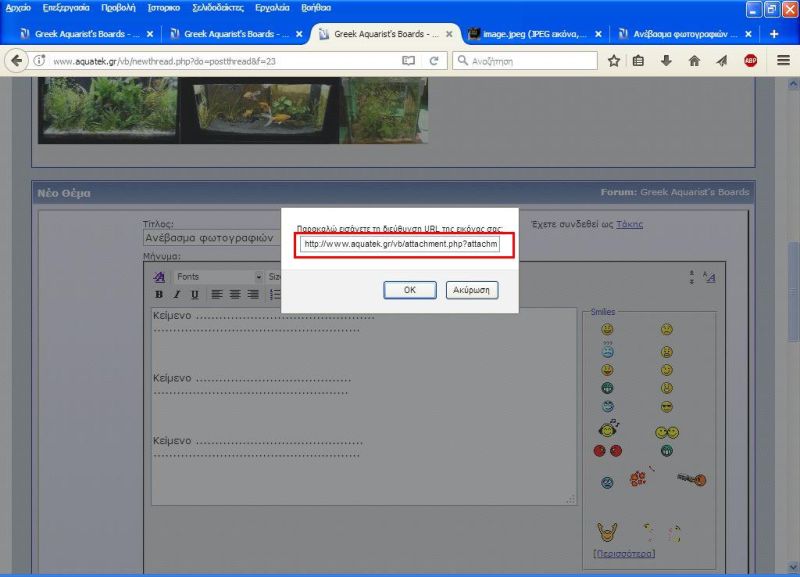Click OK in the image URL dialog

[409, 290]
